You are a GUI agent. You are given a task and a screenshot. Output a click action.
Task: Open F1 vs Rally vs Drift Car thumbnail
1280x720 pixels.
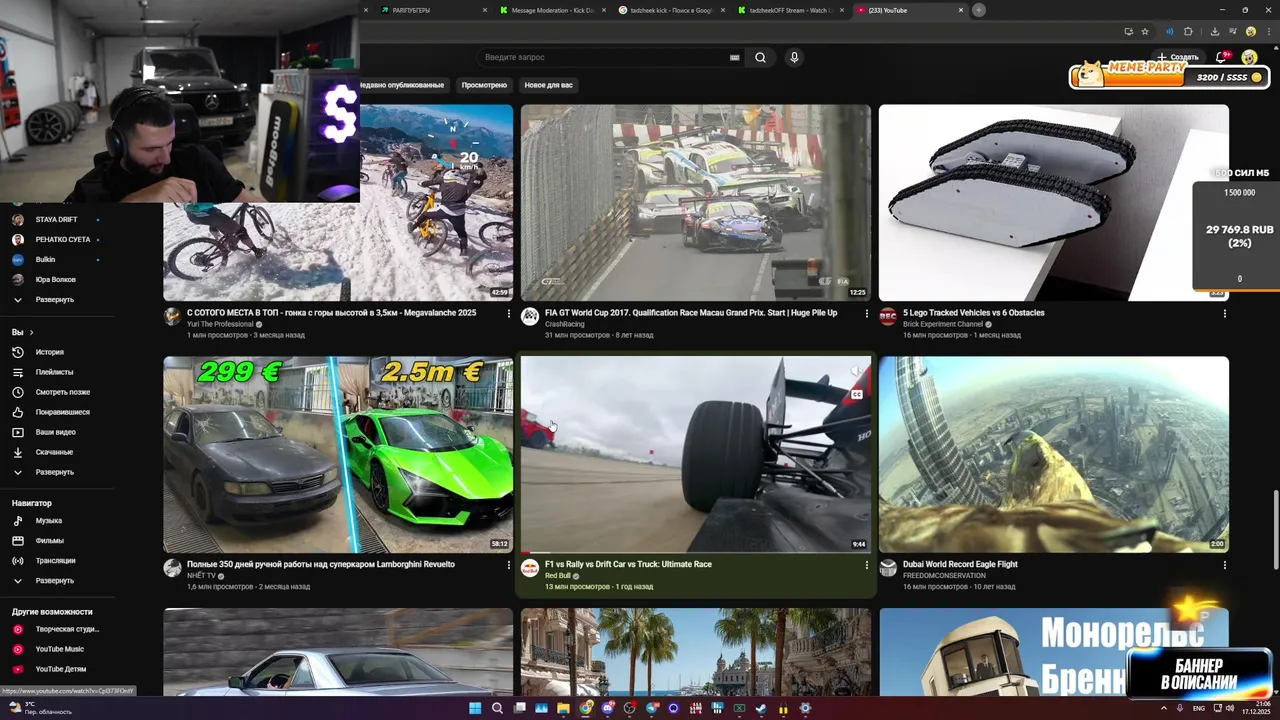coord(695,454)
